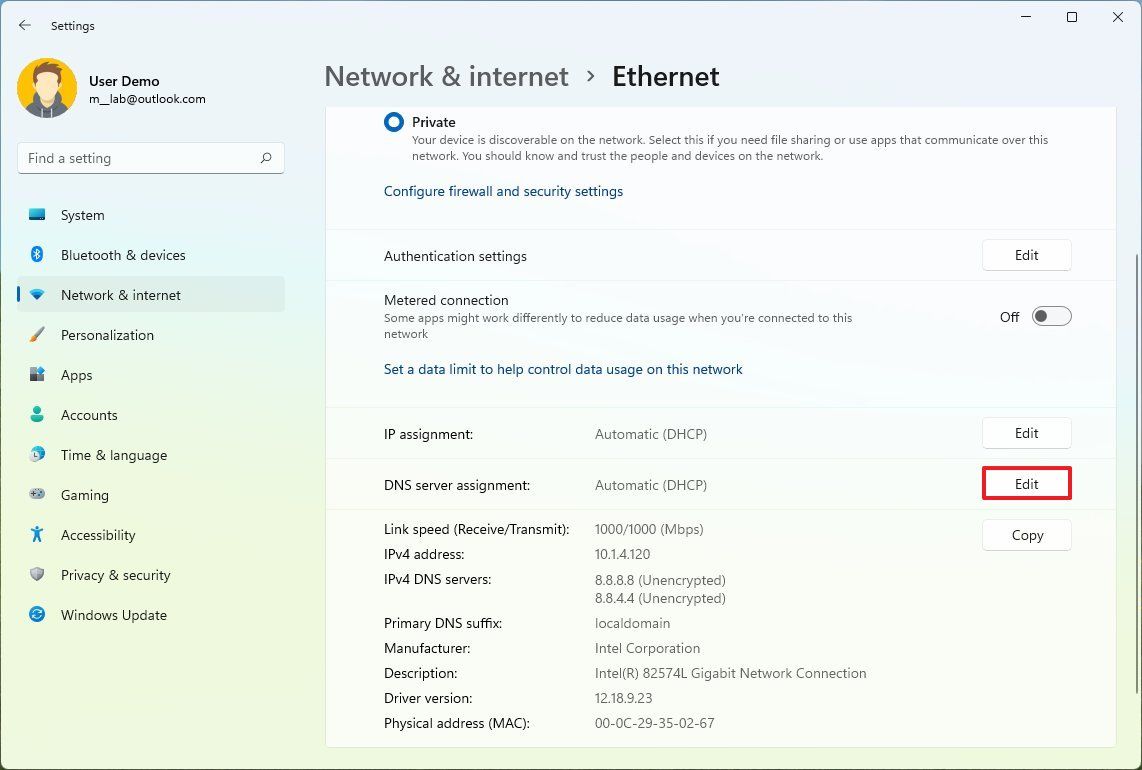The width and height of the screenshot is (1142, 770).
Task: Toggle the Metered connection switch
Action: tap(1050, 315)
